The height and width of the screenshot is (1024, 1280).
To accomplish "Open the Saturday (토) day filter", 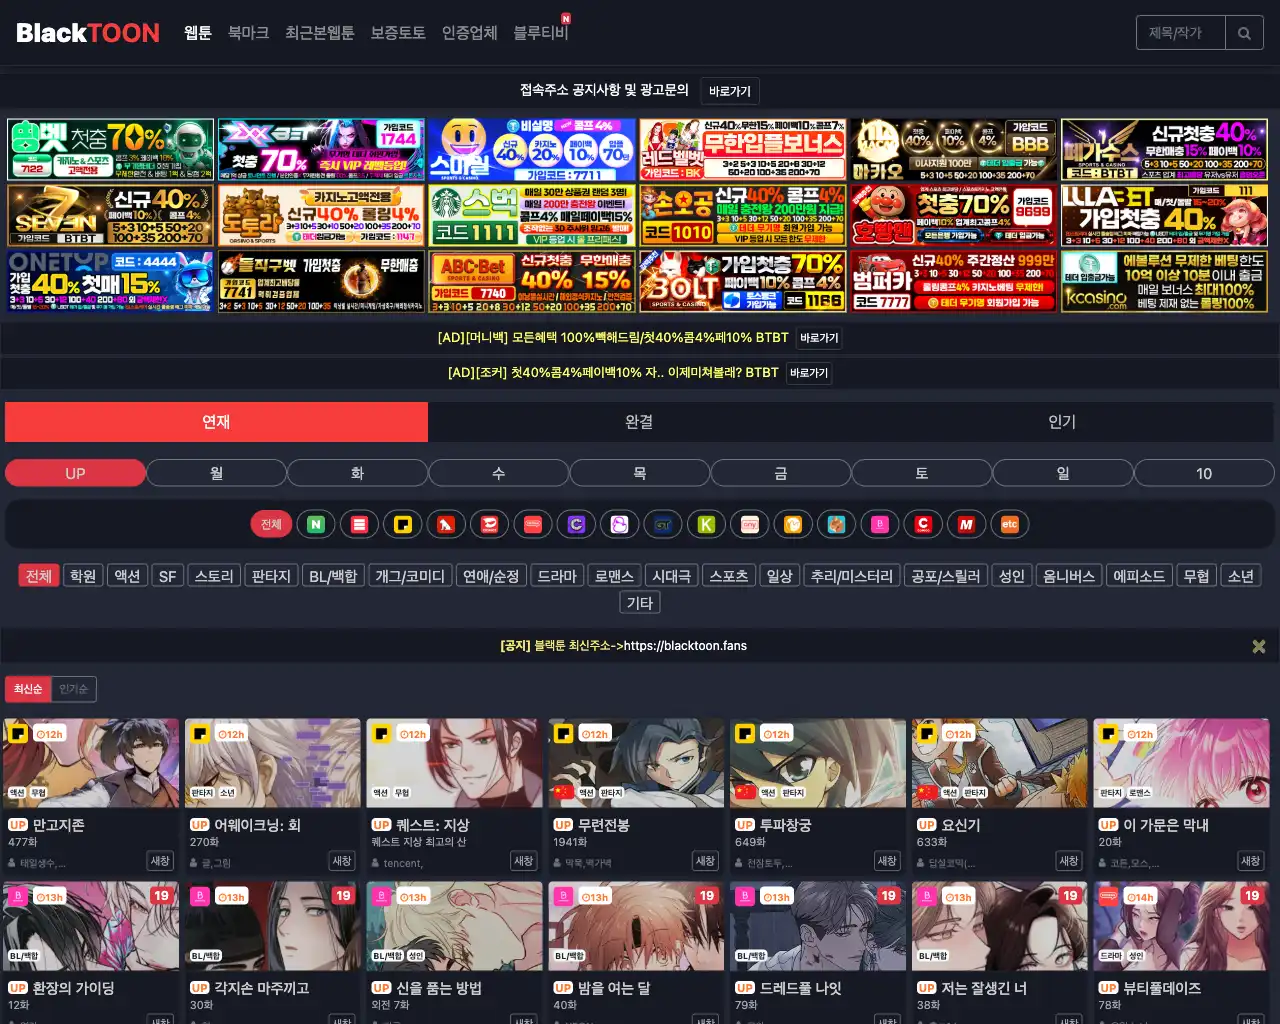I will pos(921,472).
